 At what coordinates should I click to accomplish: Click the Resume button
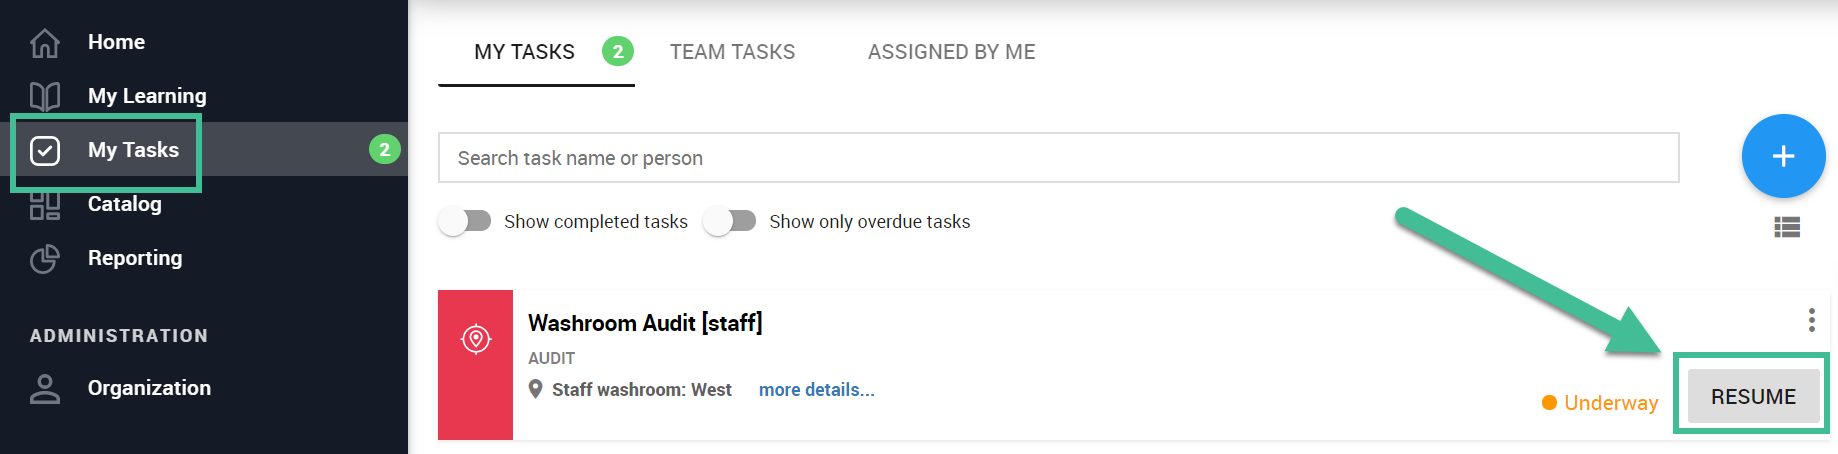(1753, 397)
